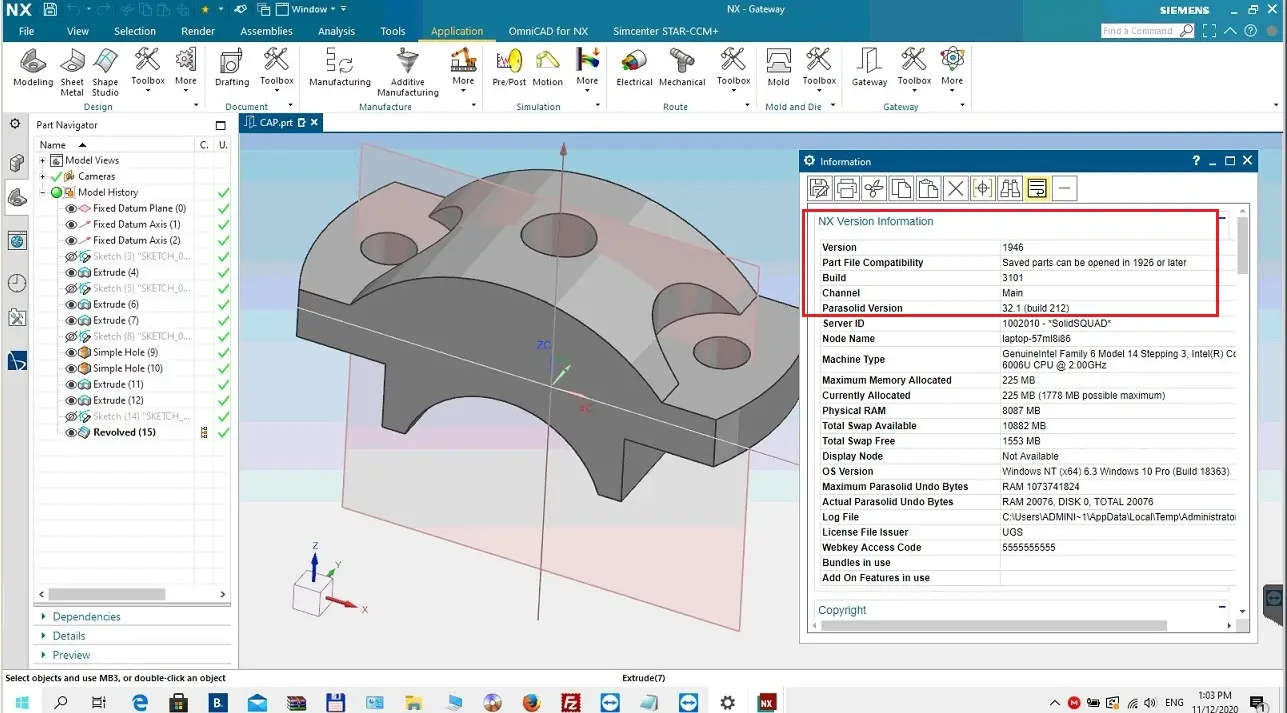Open FileZilla from the taskbar
Viewport: 1287px width, 713px height.
click(570, 702)
